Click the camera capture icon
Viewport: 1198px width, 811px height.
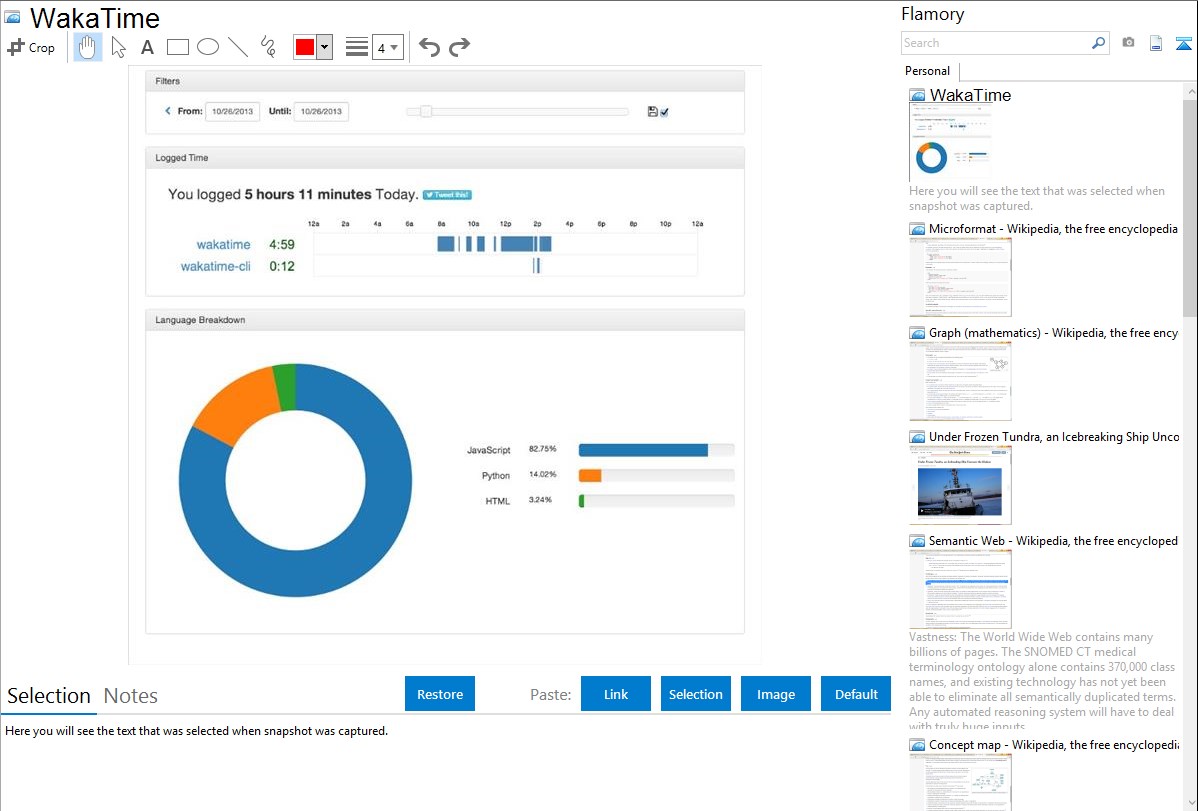click(x=1128, y=43)
